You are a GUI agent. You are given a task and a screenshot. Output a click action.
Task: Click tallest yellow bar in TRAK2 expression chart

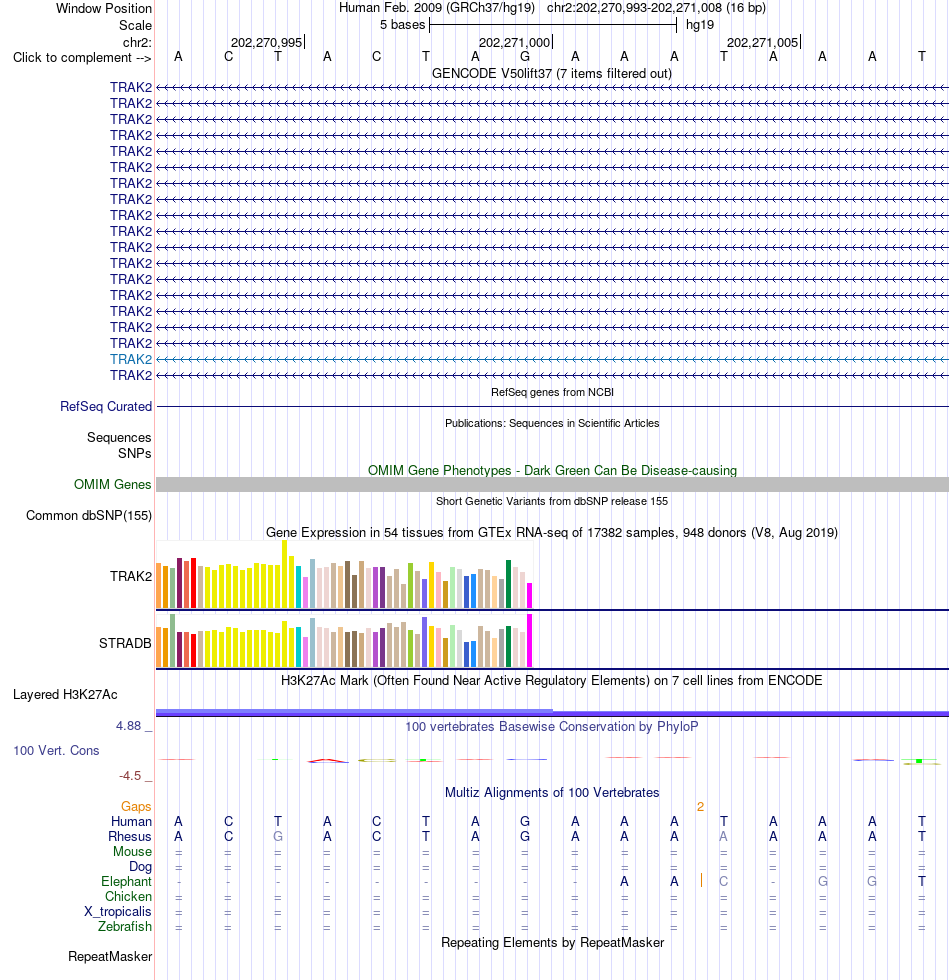(x=285, y=574)
